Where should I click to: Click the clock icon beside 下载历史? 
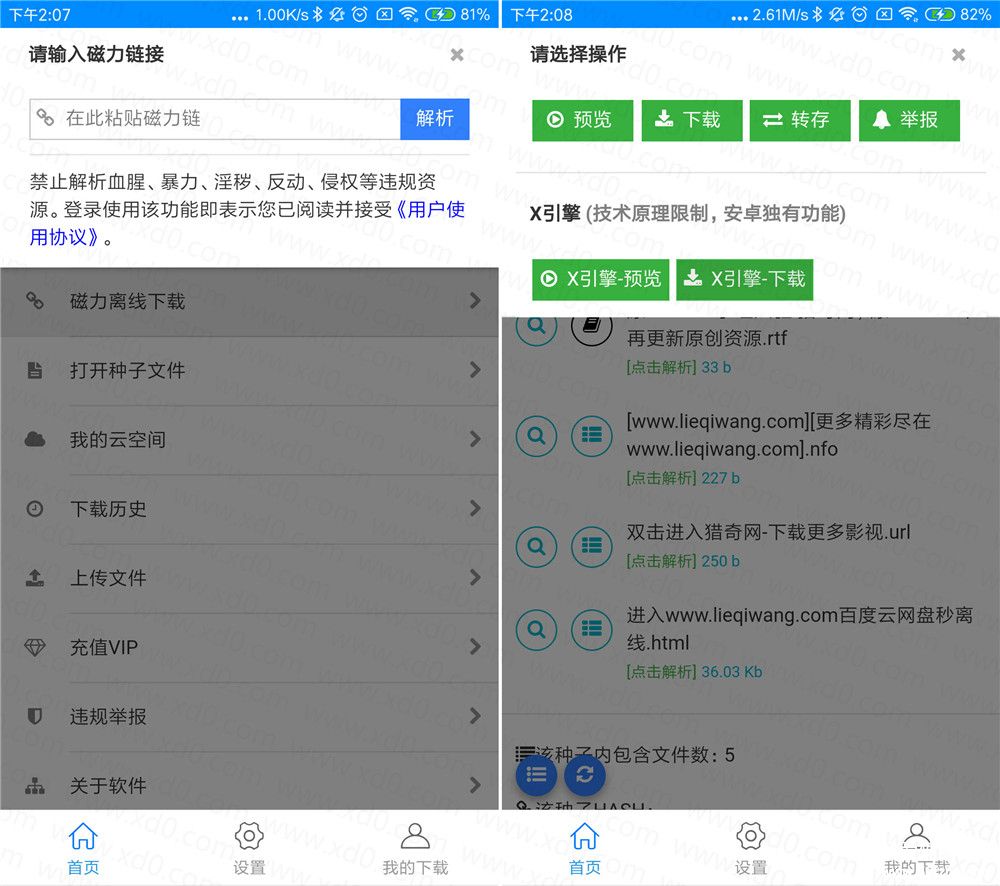[x=34, y=508]
